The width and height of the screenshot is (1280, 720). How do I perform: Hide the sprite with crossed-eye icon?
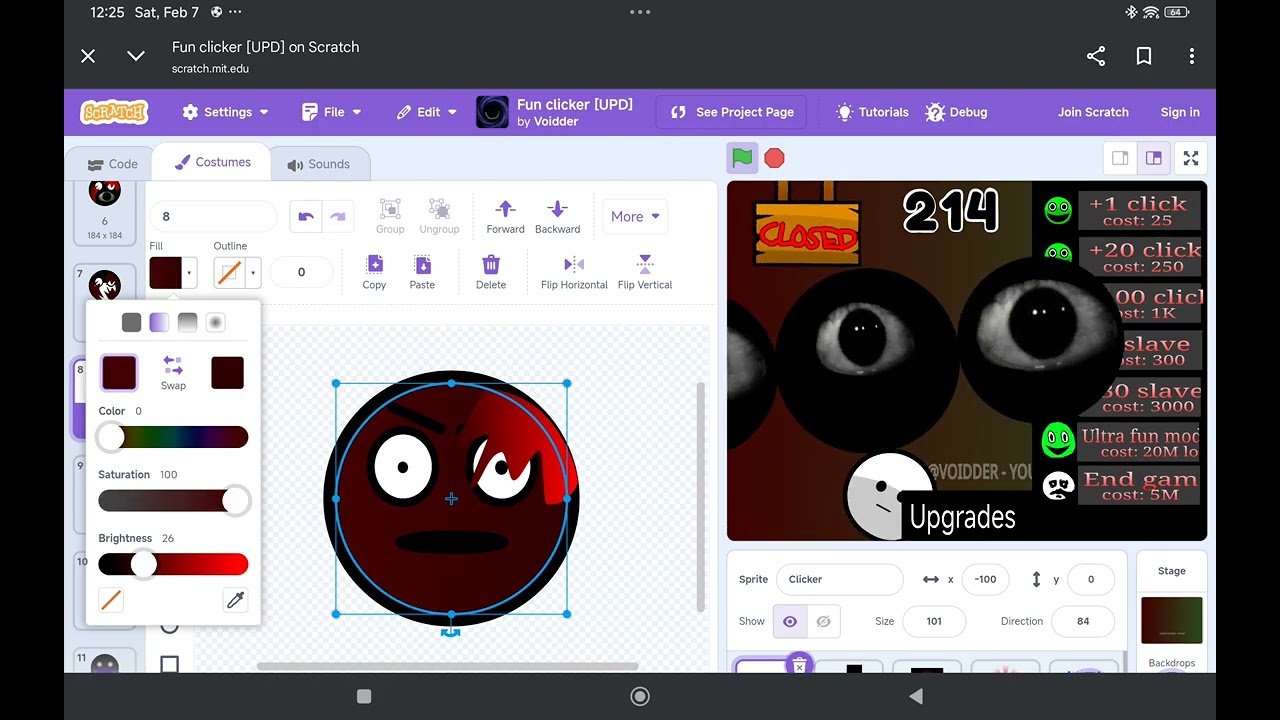coord(823,621)
